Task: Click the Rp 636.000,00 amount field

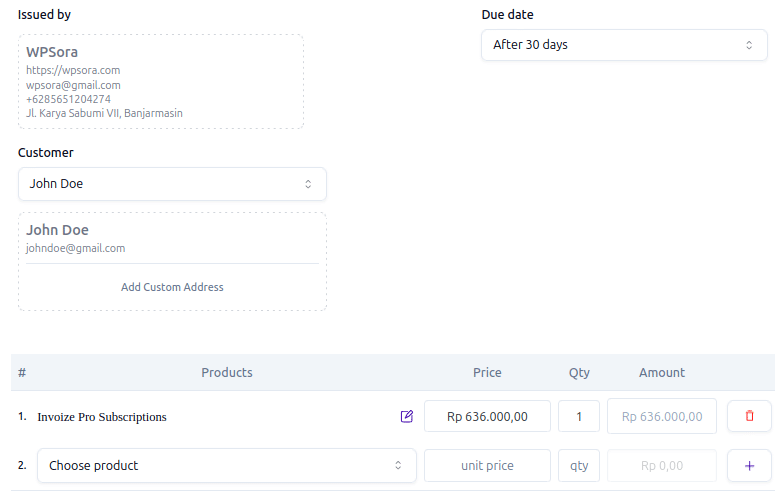Action: [661, 416]
